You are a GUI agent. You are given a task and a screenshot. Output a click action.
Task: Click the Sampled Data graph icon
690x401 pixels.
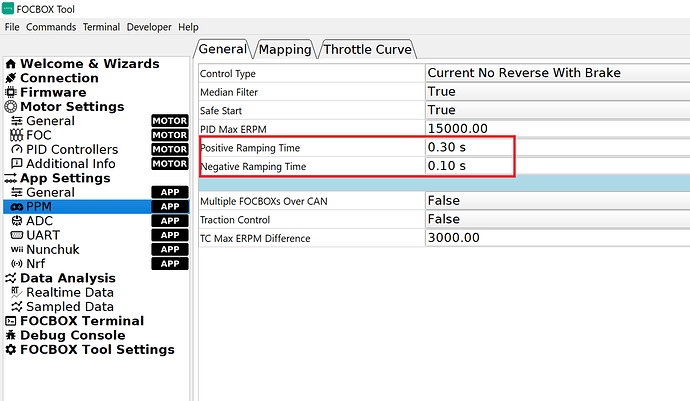17,307
